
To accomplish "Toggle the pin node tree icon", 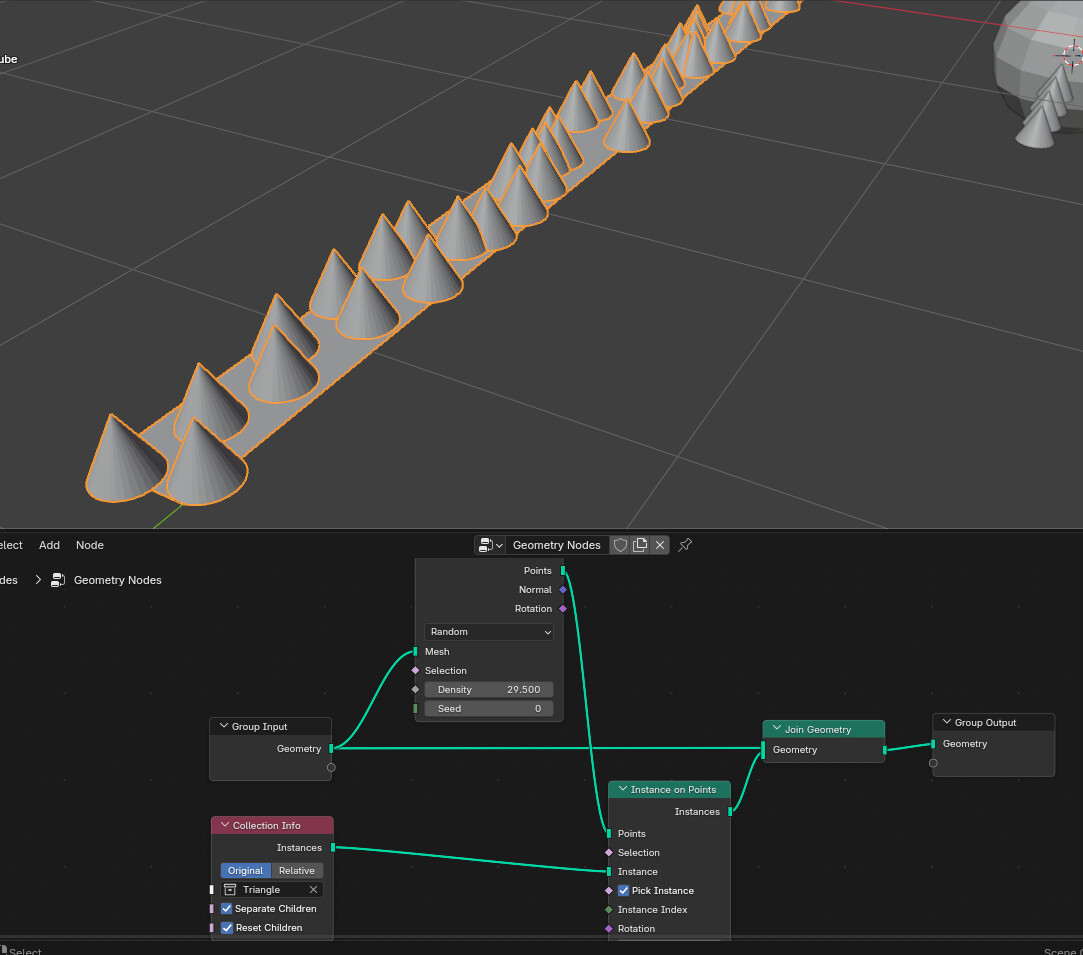I will coord(684,545).
